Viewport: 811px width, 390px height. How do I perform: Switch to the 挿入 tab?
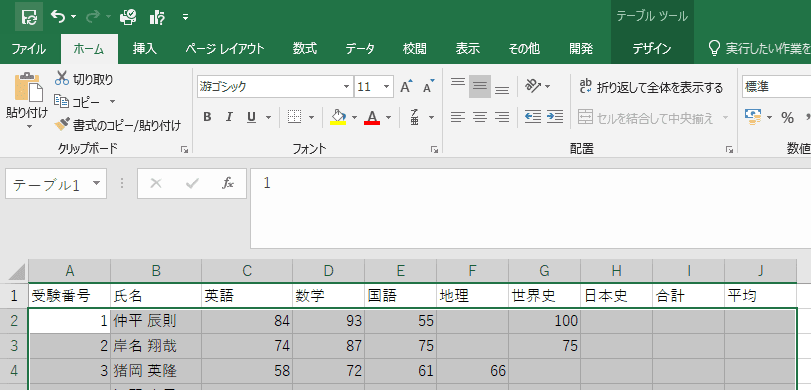[x=144, y=49]
